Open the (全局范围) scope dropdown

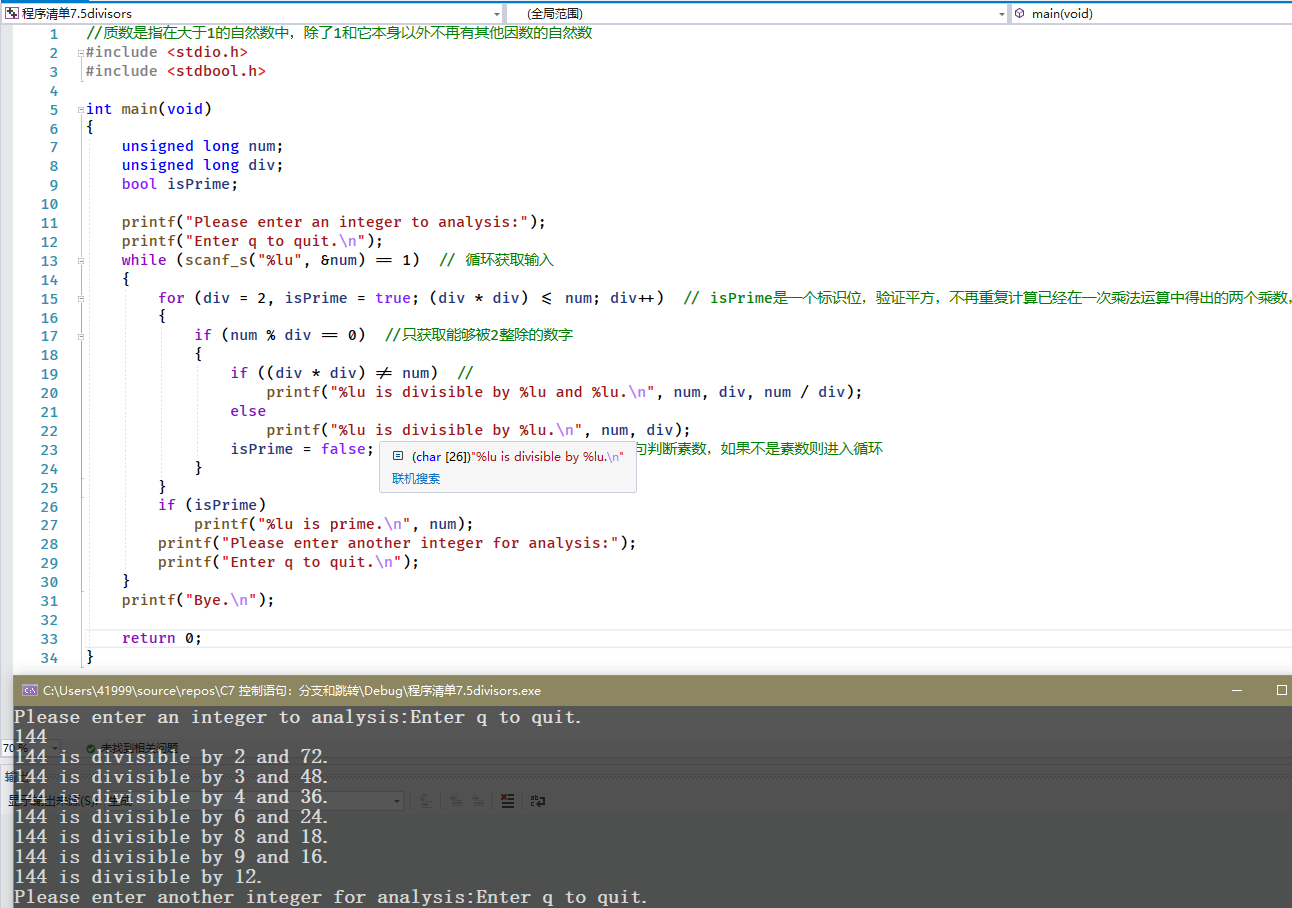click(757, 13)
